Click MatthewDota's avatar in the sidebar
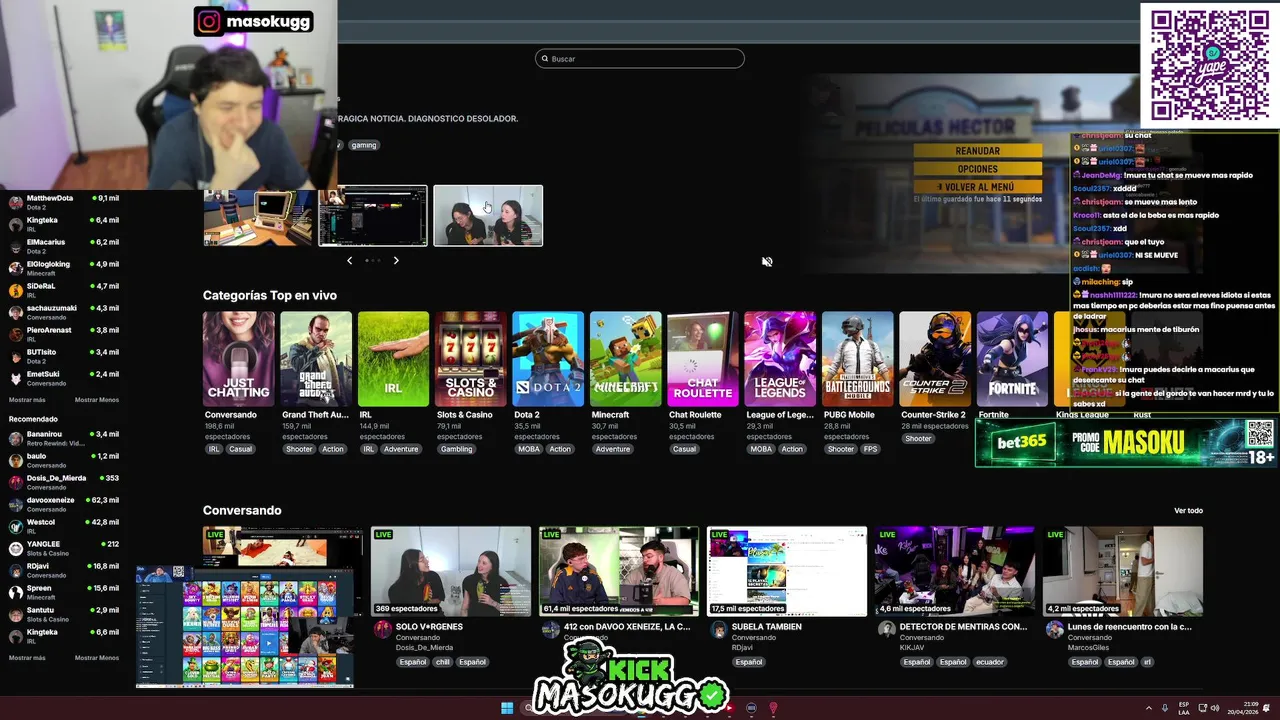1280x720 pixels. click(16, 202)
